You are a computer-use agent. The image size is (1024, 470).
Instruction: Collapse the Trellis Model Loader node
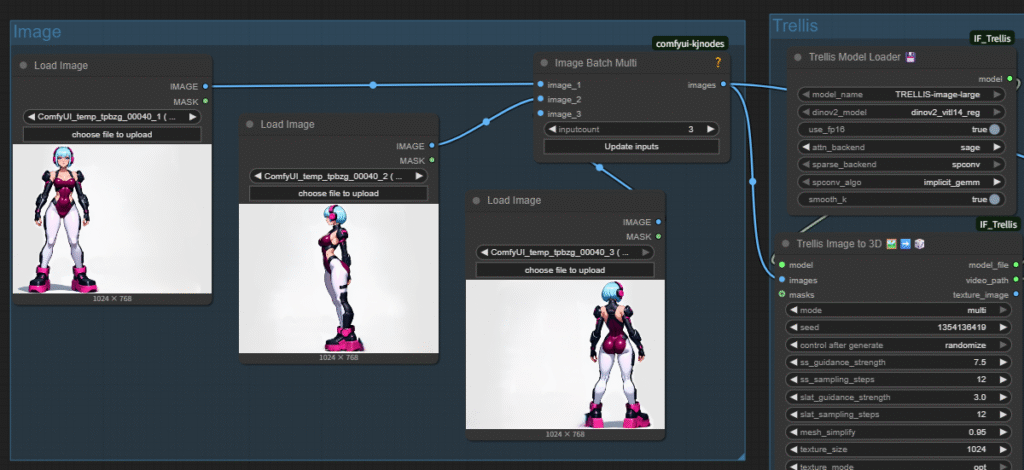click(x=796, y=57)
